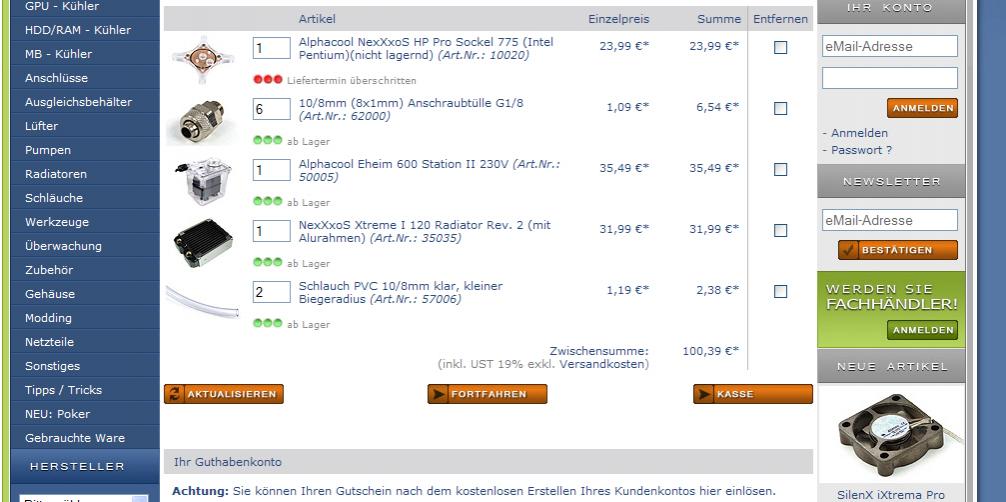Open NexXxoS Xtreme I 120 Radiator link
This screenshot has width=1006, height=502.
point(425,232)
